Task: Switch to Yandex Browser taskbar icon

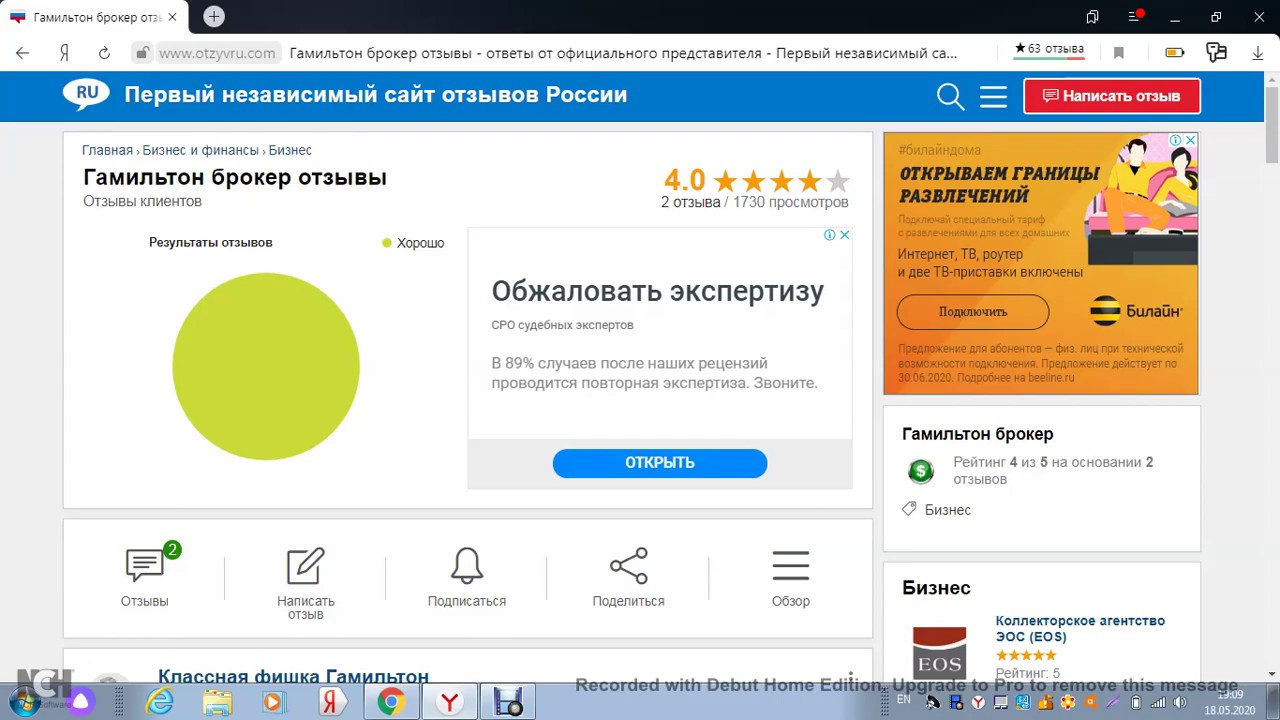Action: click(x=450, y=702)
